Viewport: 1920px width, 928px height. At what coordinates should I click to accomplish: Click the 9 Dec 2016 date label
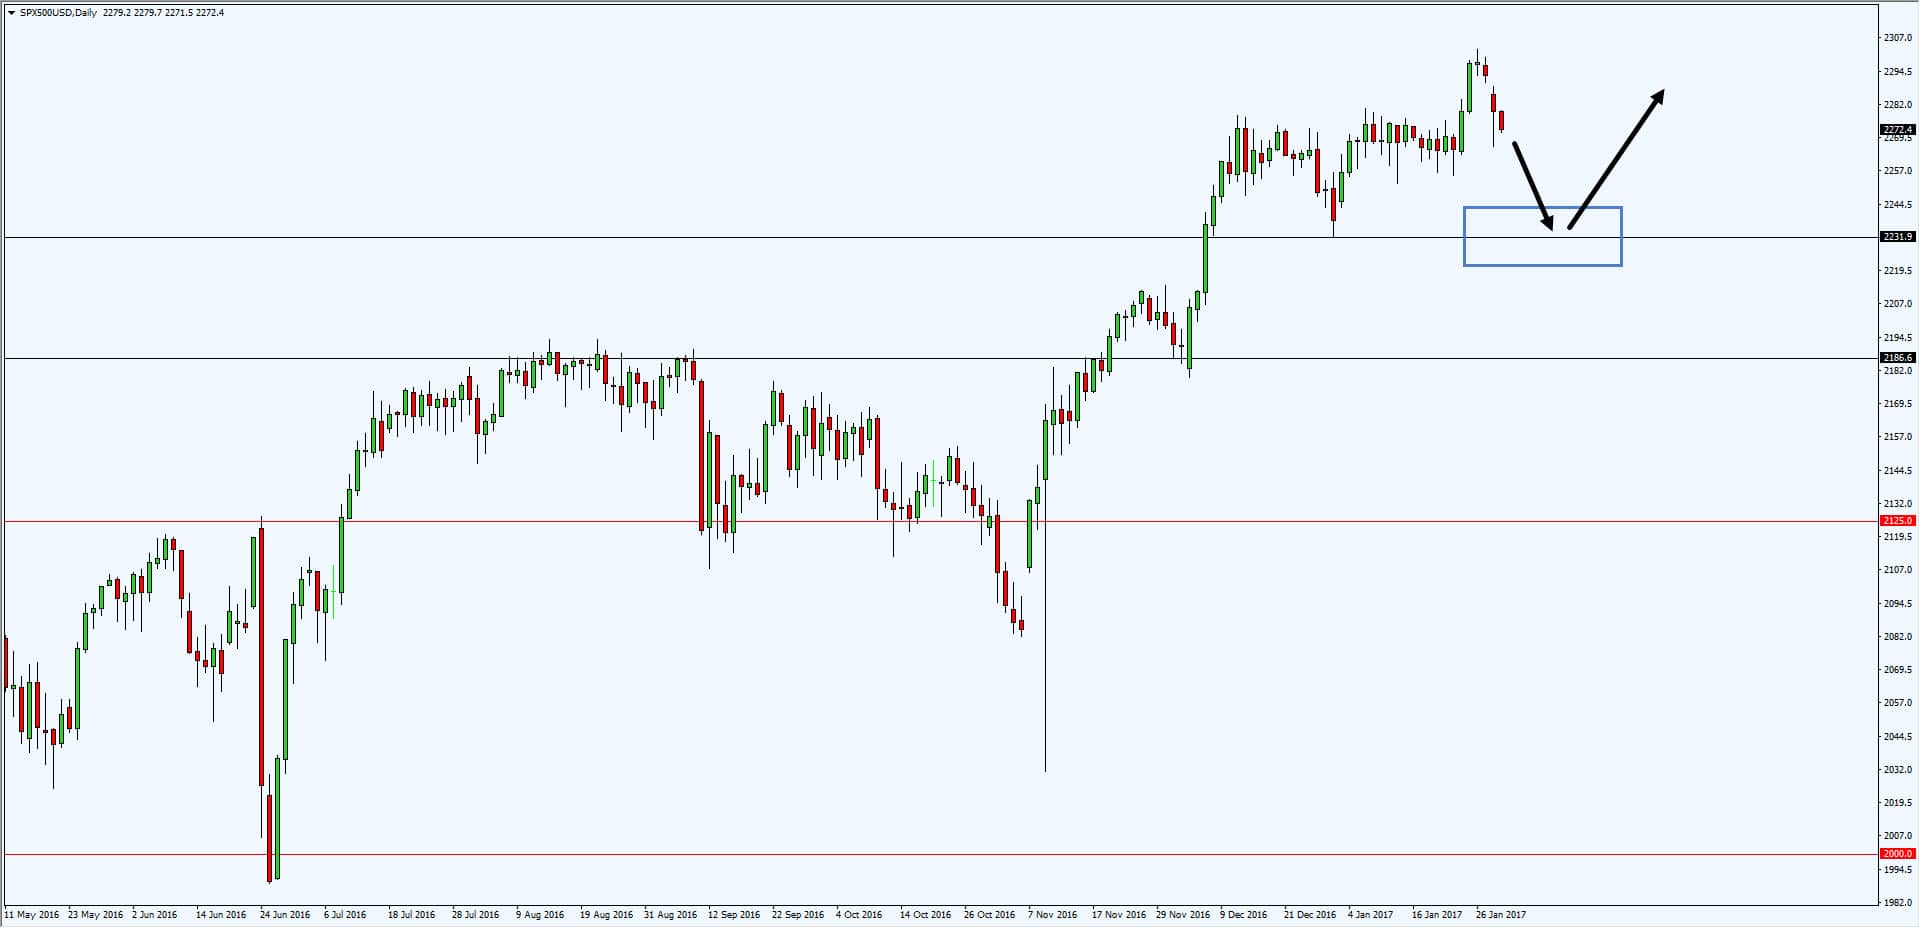point(1244,915)
